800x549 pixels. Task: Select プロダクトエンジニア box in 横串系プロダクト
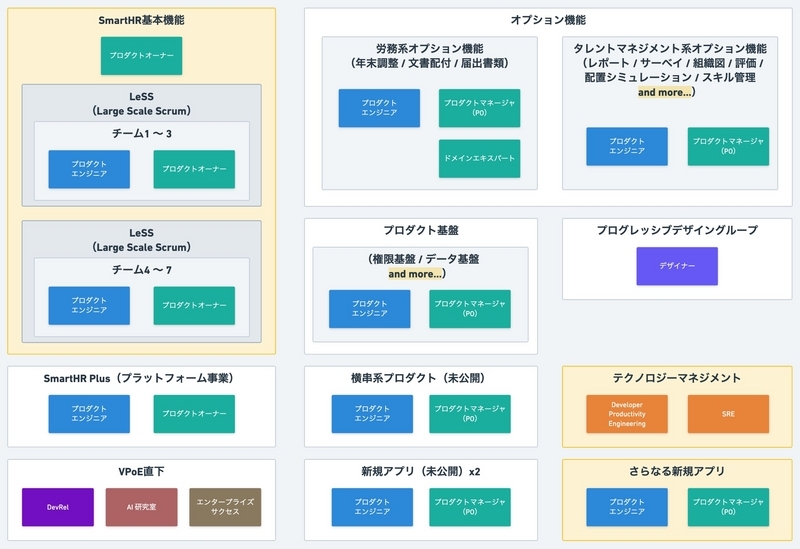point(372,414)
